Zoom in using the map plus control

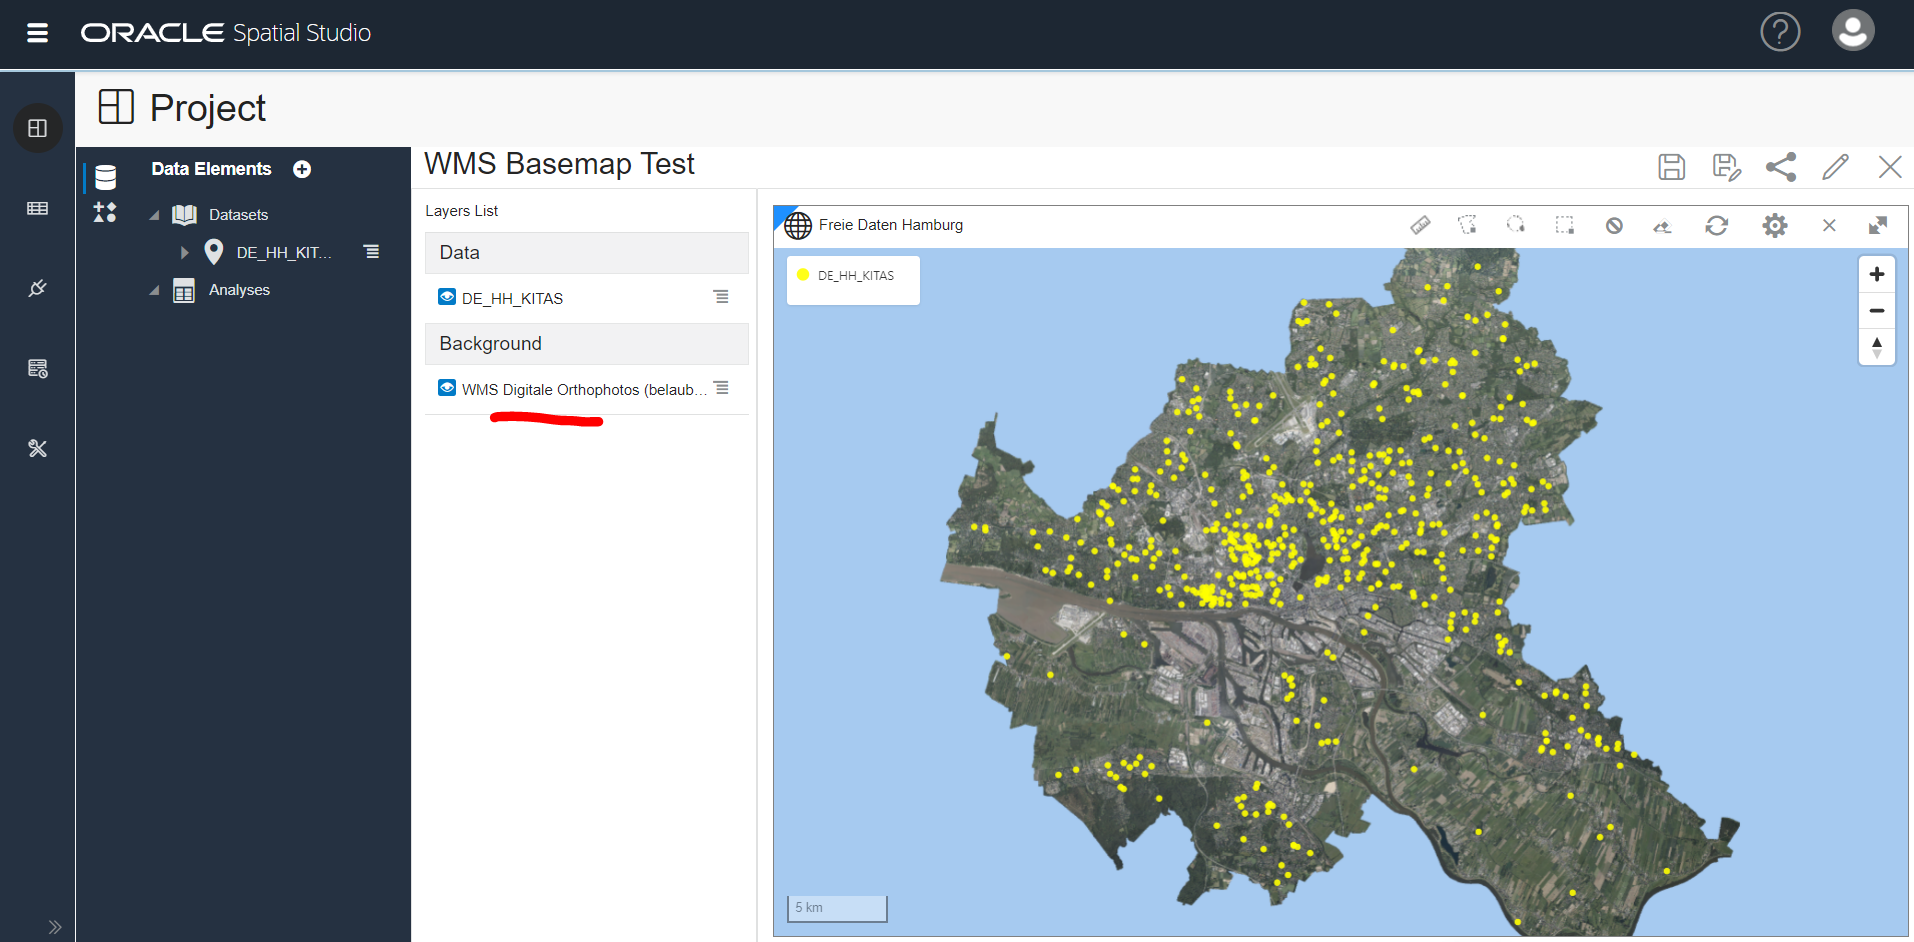(1877, 273)
